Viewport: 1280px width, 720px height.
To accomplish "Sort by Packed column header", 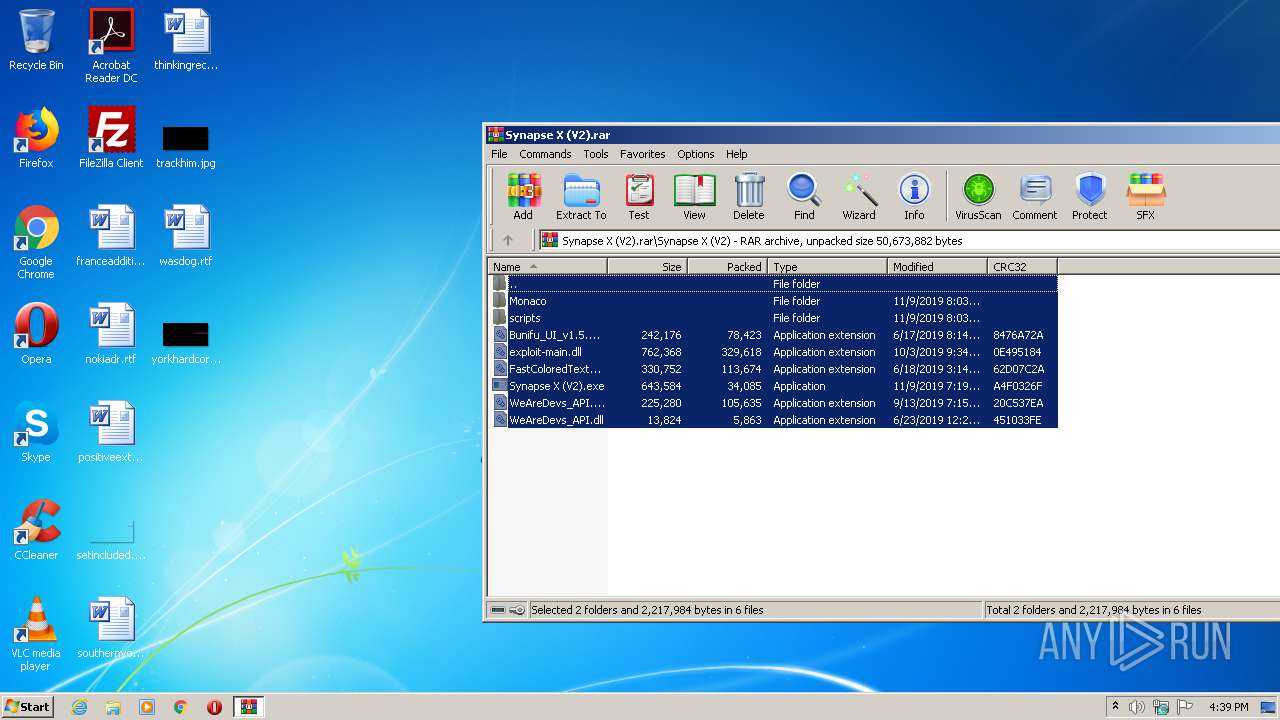I will [x=727, y=267].
